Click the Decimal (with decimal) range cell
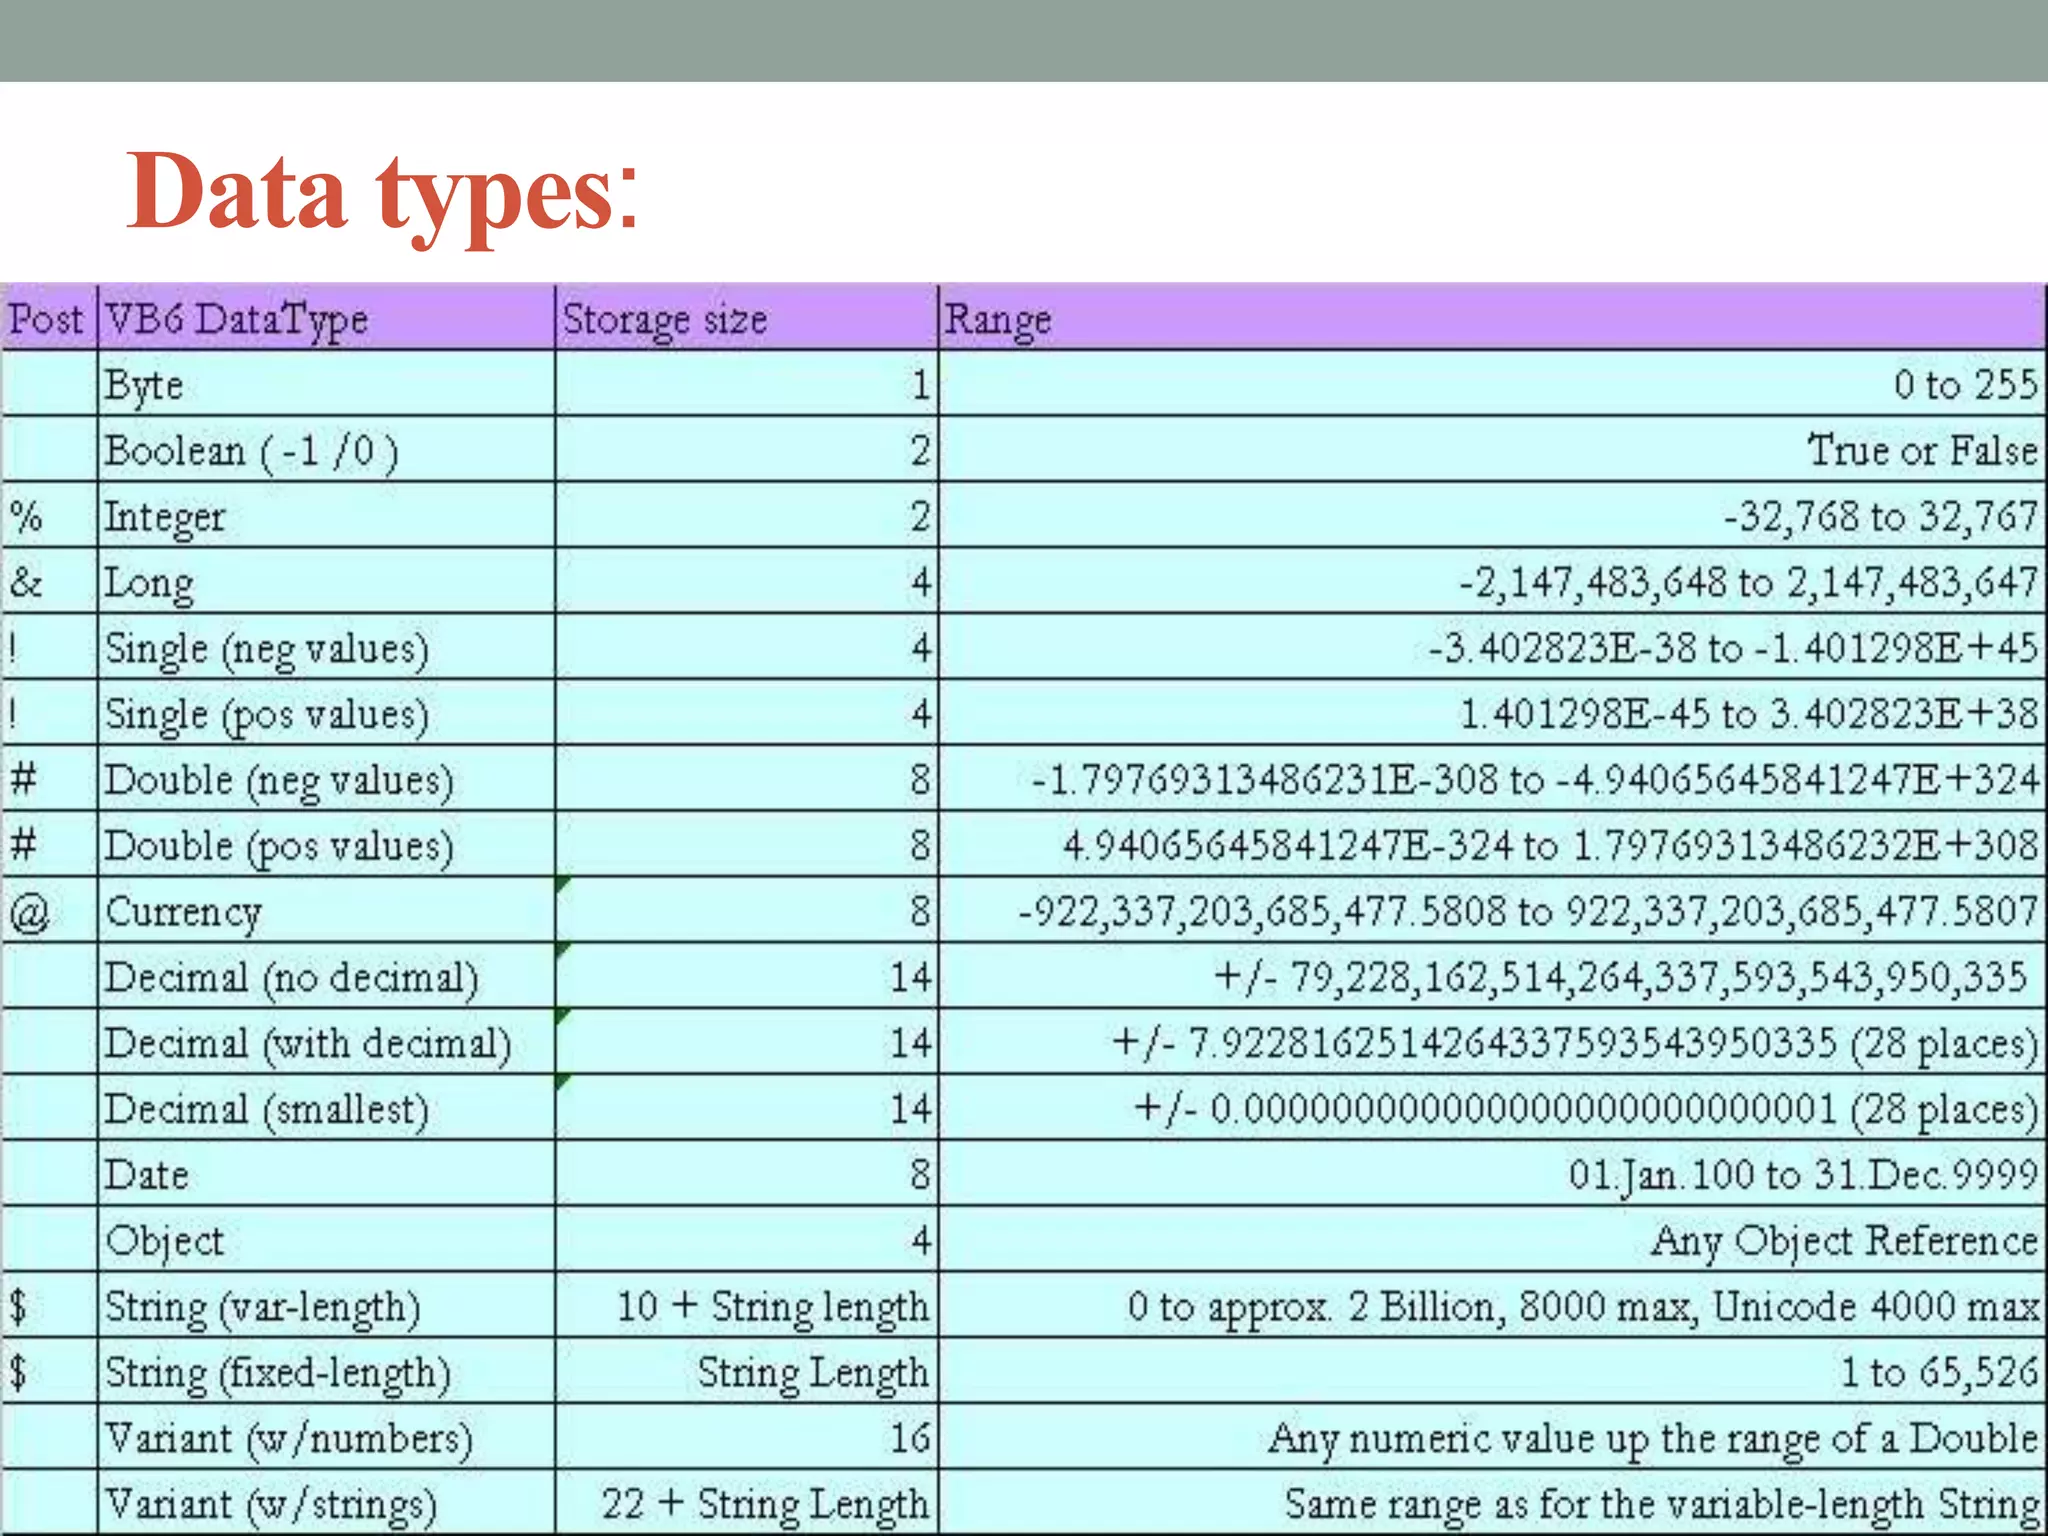 pos(1493,1043)
